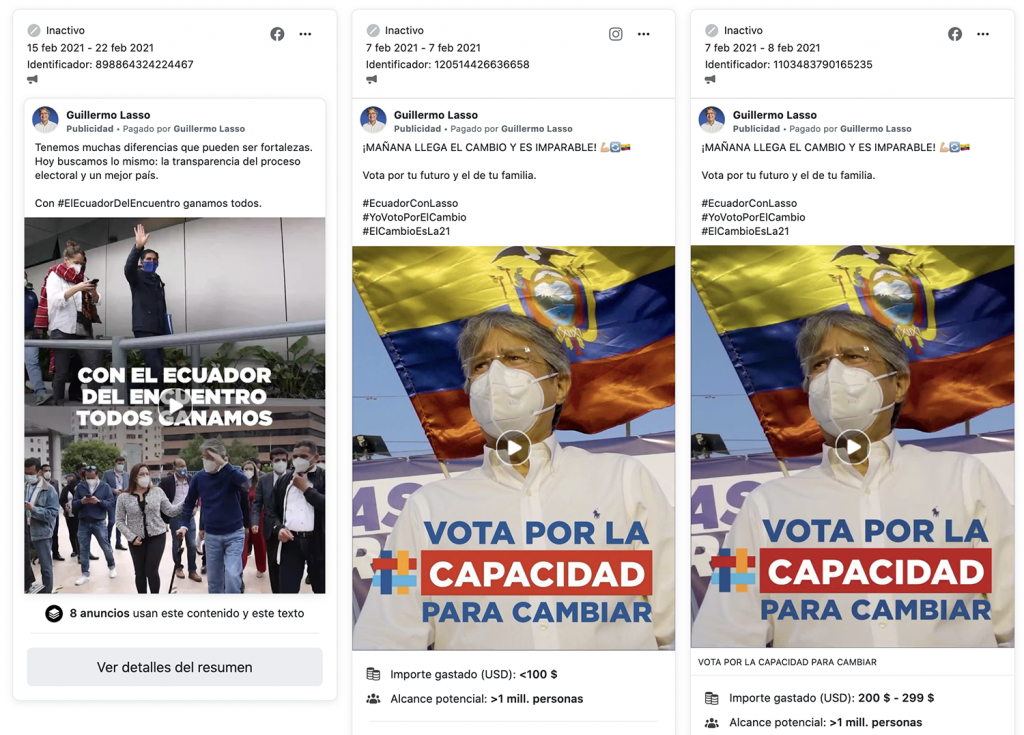Image resolution: width=1024 pixels, height=735 pixels.
Task: Click the megaphone icon under identifier 120514426636658
Action: [x=372, y=79]
